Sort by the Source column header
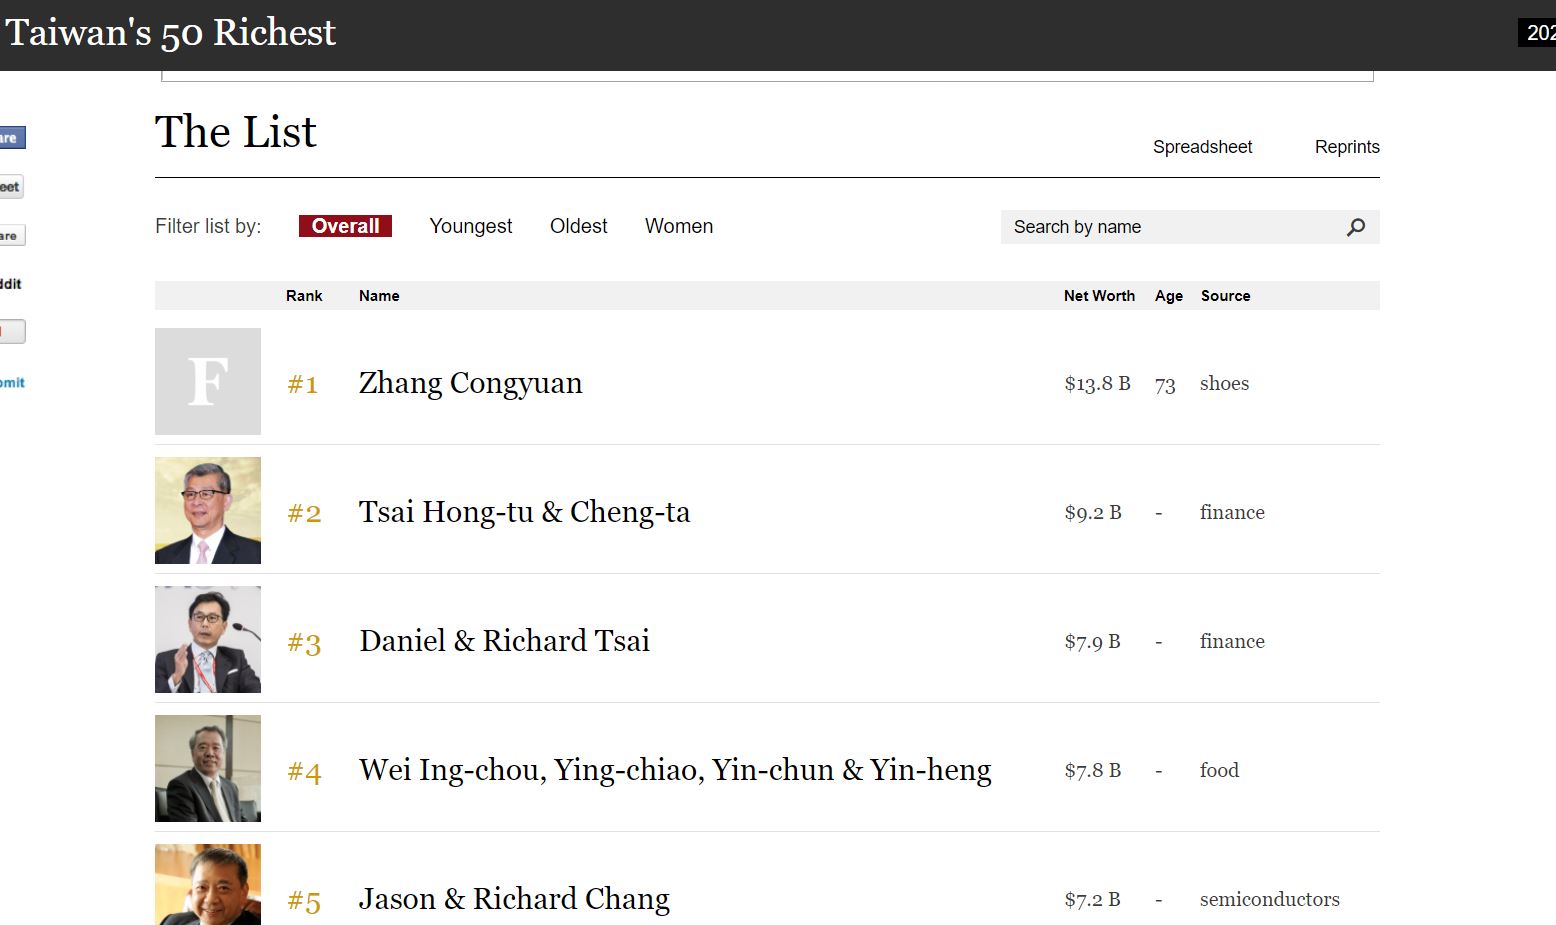 point(1225,296)
